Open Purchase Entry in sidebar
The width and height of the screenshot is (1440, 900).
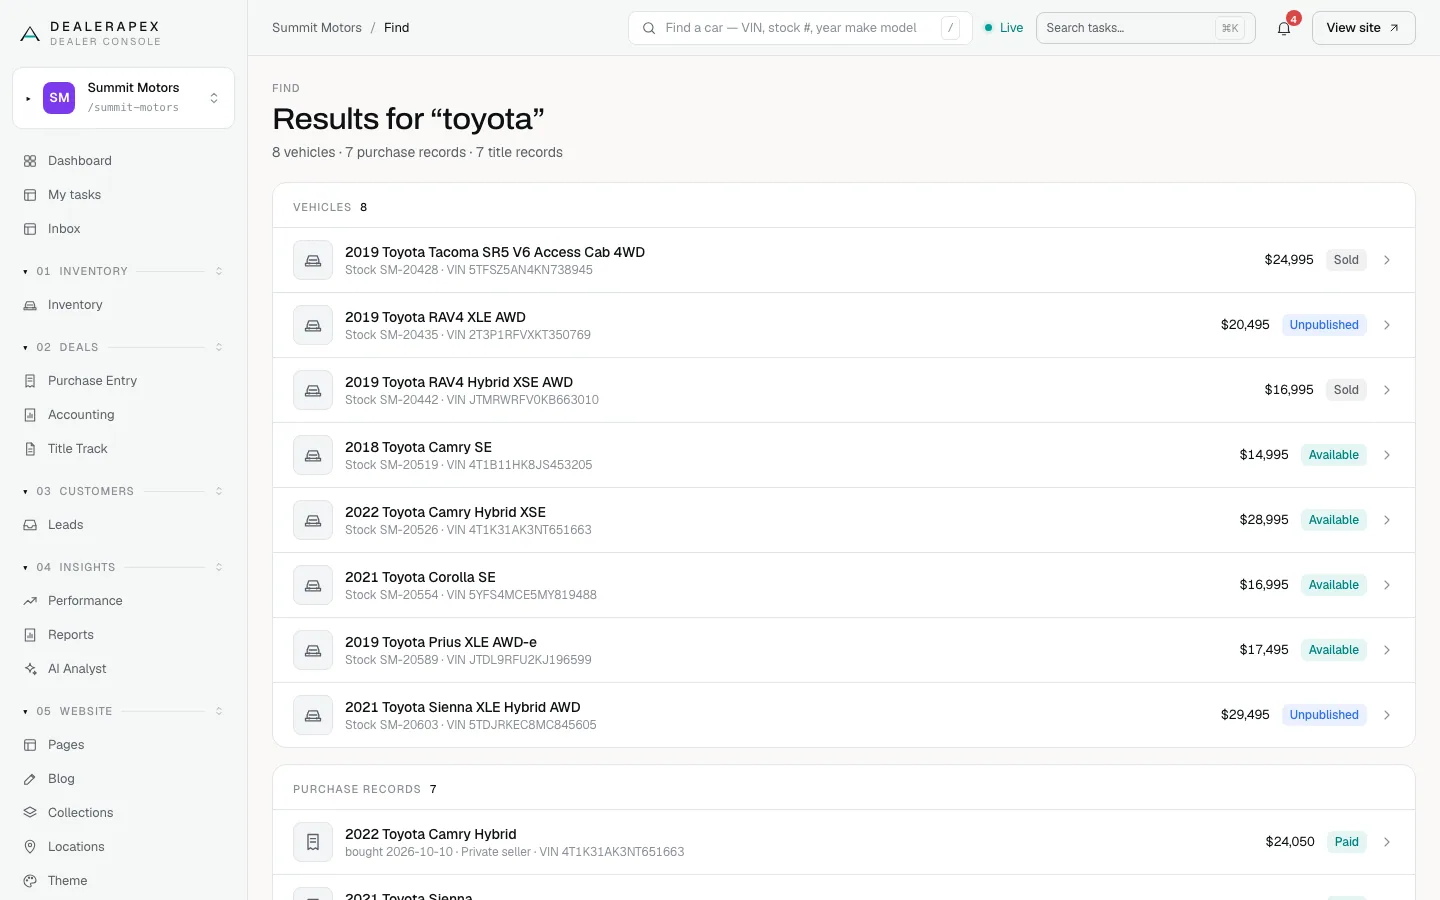tap(123, 381)
